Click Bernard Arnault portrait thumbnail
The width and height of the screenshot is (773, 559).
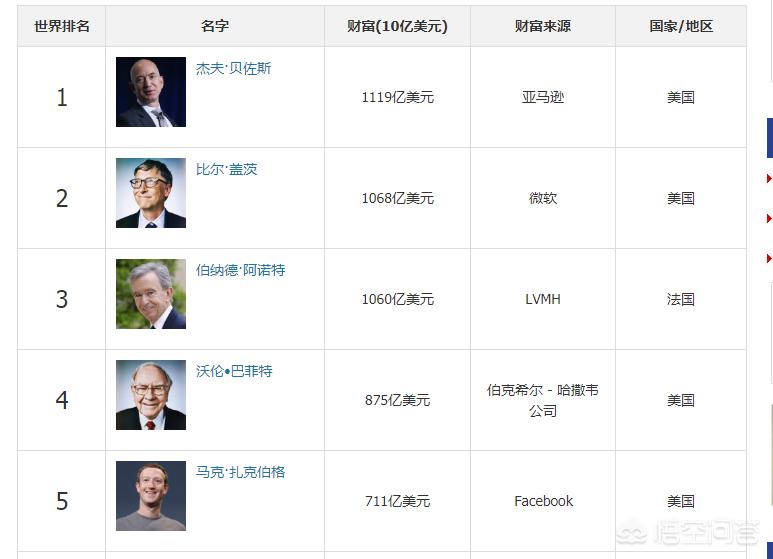151,294
